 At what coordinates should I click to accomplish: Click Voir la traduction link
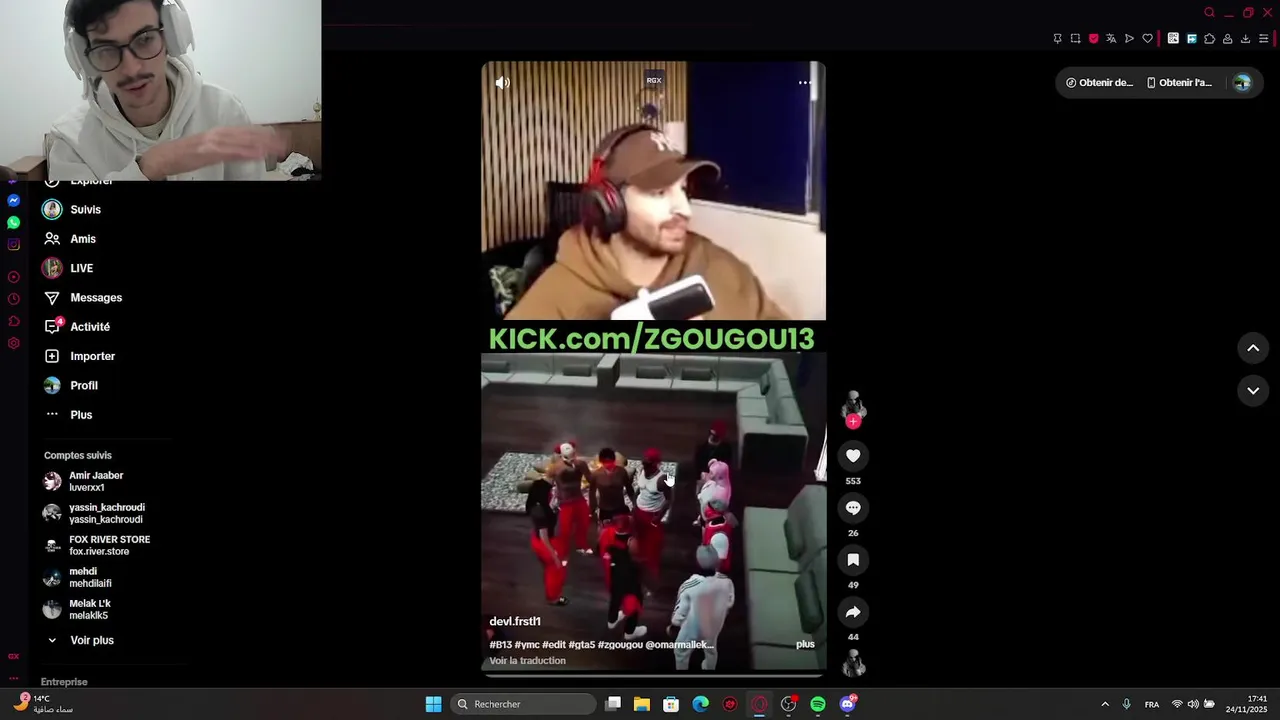tap(527, 661)
